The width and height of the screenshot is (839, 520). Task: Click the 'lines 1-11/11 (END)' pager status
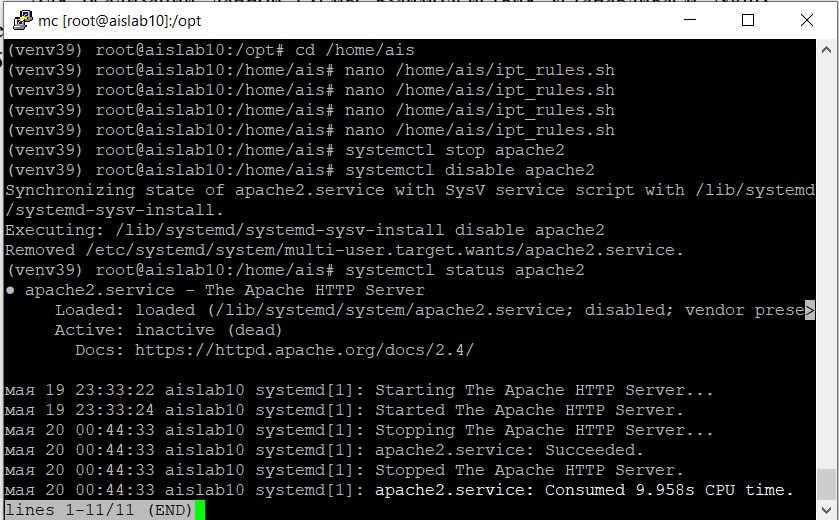(x=99, y=510)
